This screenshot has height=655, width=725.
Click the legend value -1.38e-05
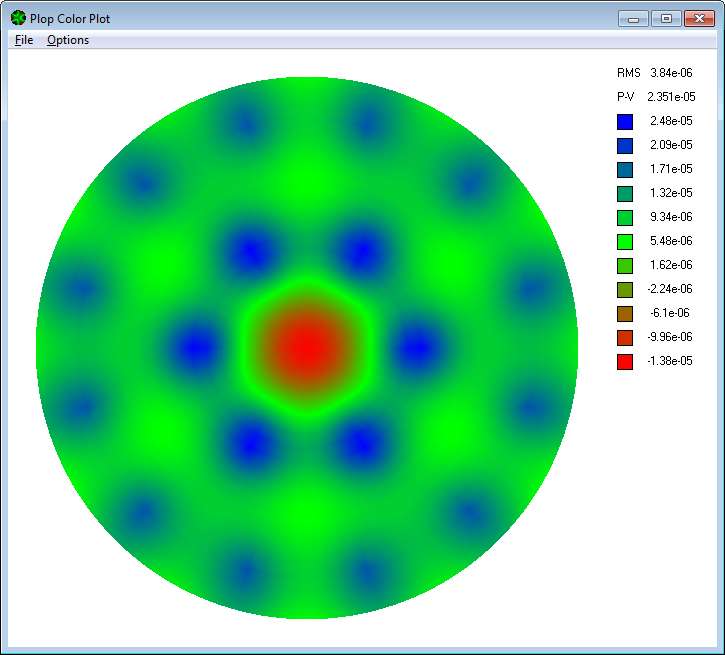pos(670,361)
